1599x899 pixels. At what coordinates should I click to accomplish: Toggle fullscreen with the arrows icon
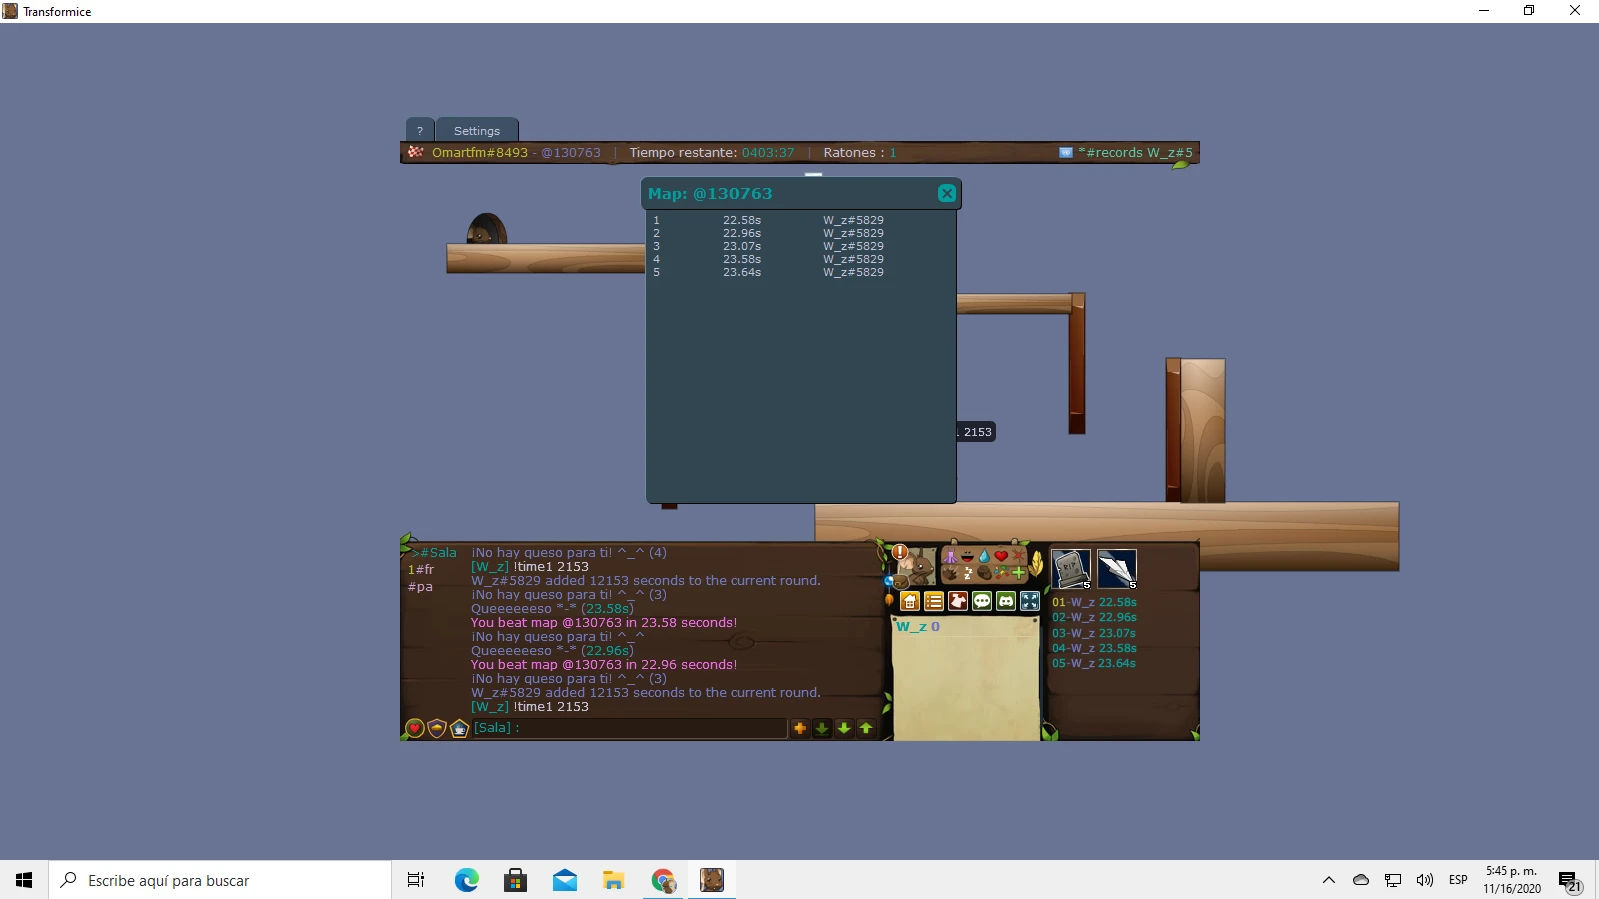click(x=1030, y=601)
